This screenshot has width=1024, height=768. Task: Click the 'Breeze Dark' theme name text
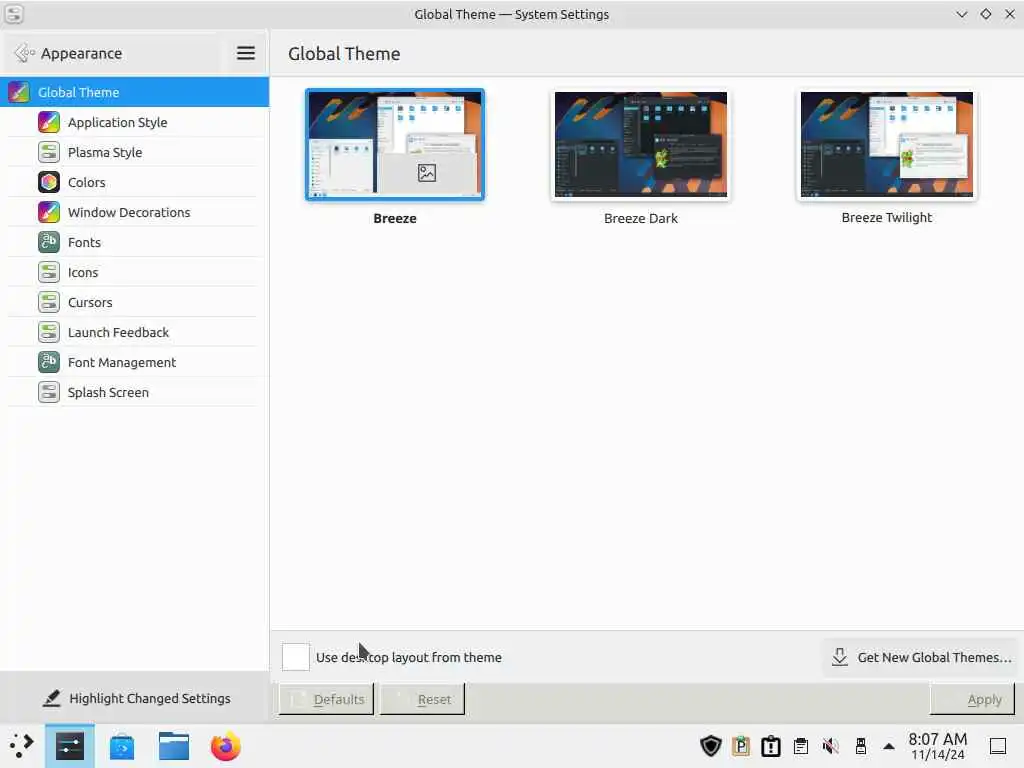[x=641, y=218]
